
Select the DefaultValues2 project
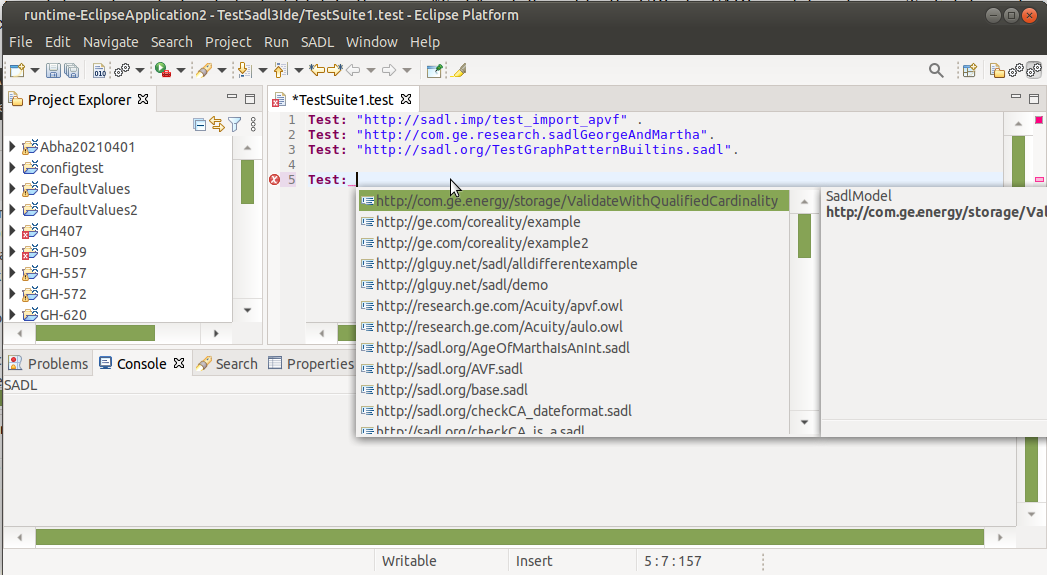point(89,210)
